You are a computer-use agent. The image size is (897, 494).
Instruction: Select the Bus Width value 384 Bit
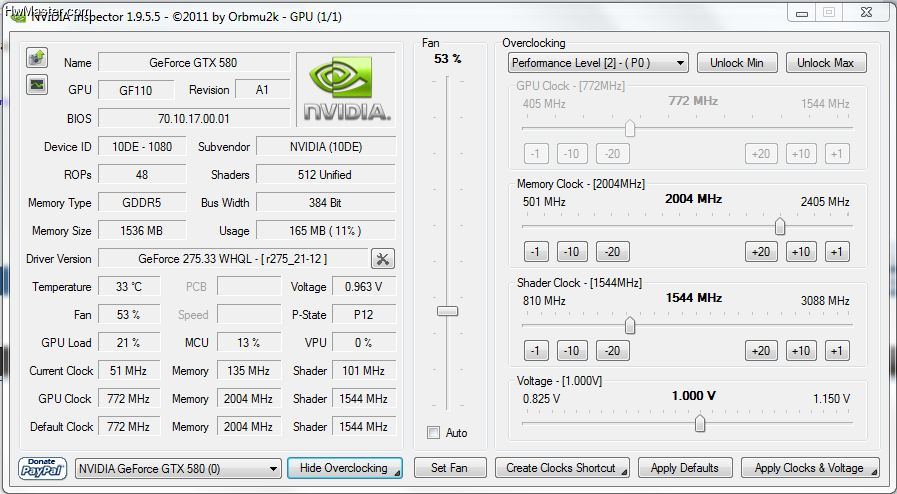326,202
